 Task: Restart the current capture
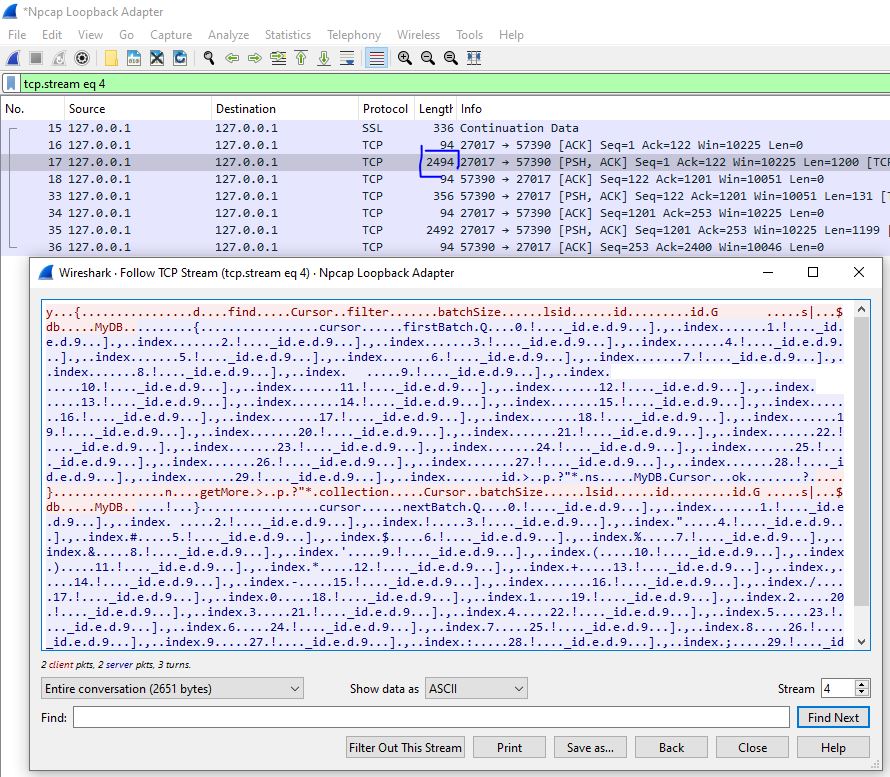[59, 58]
